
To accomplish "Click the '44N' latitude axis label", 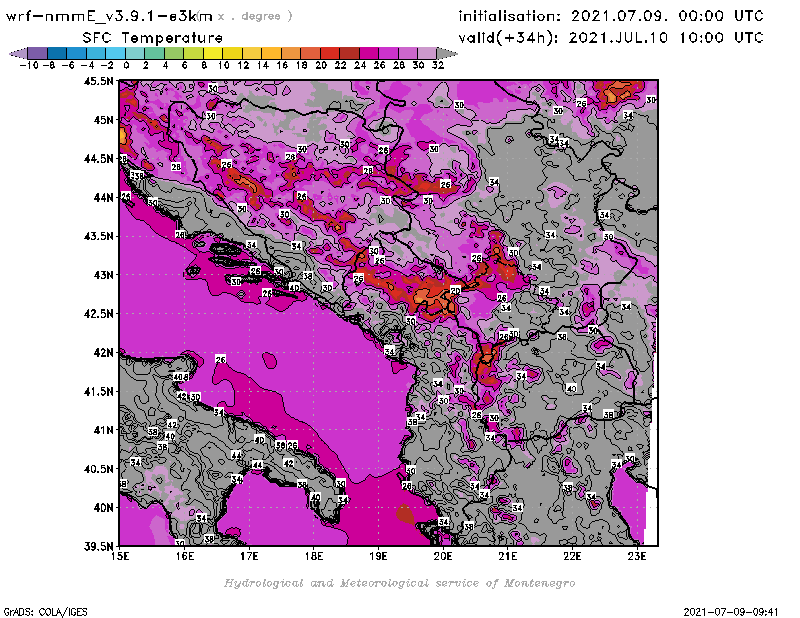I will pos(103,197).
